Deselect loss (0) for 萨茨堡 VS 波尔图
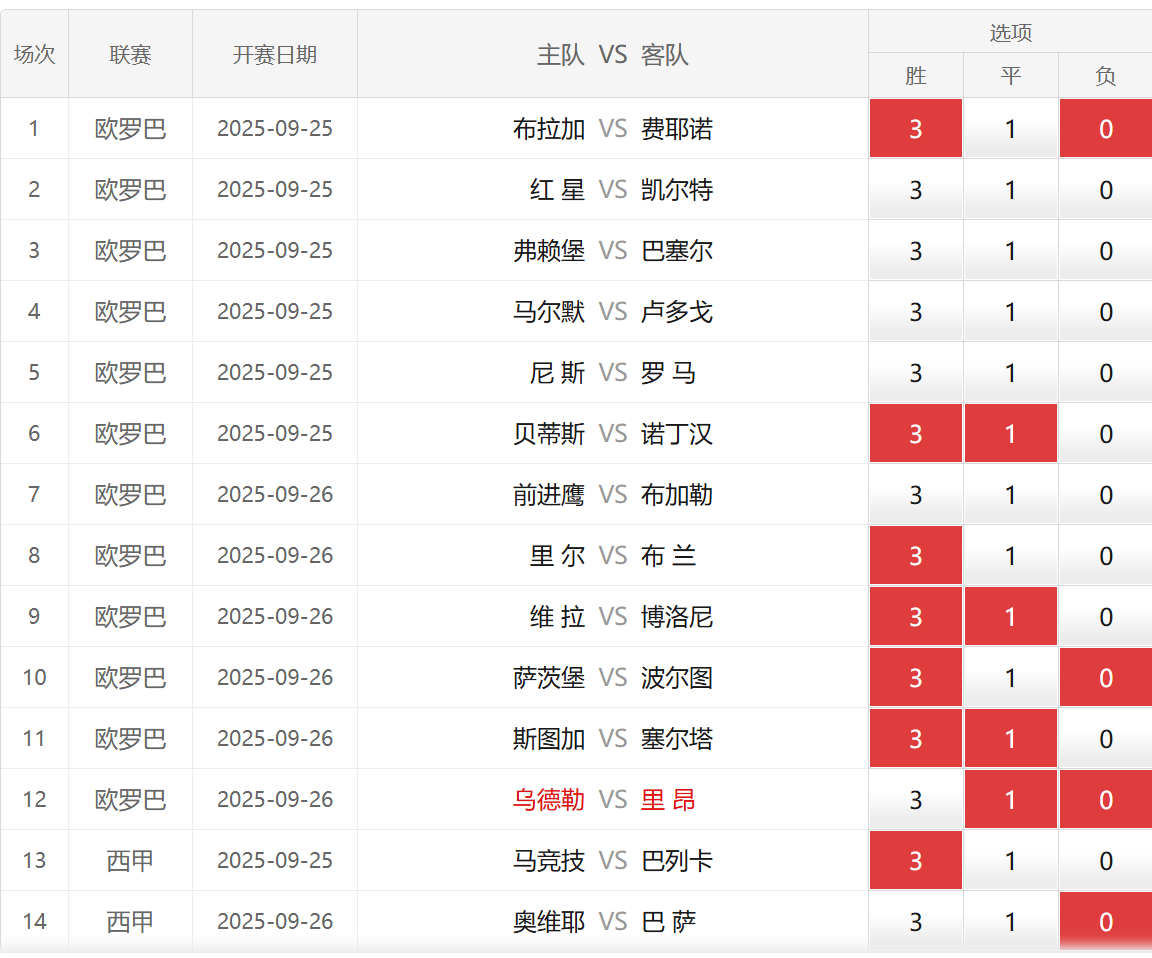Viewport: 1152px width, 958px height. tap(1105, 678)
